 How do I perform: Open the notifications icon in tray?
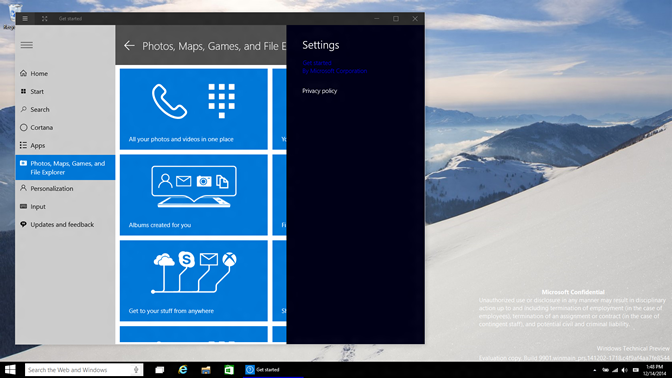[x=636, y=370]
